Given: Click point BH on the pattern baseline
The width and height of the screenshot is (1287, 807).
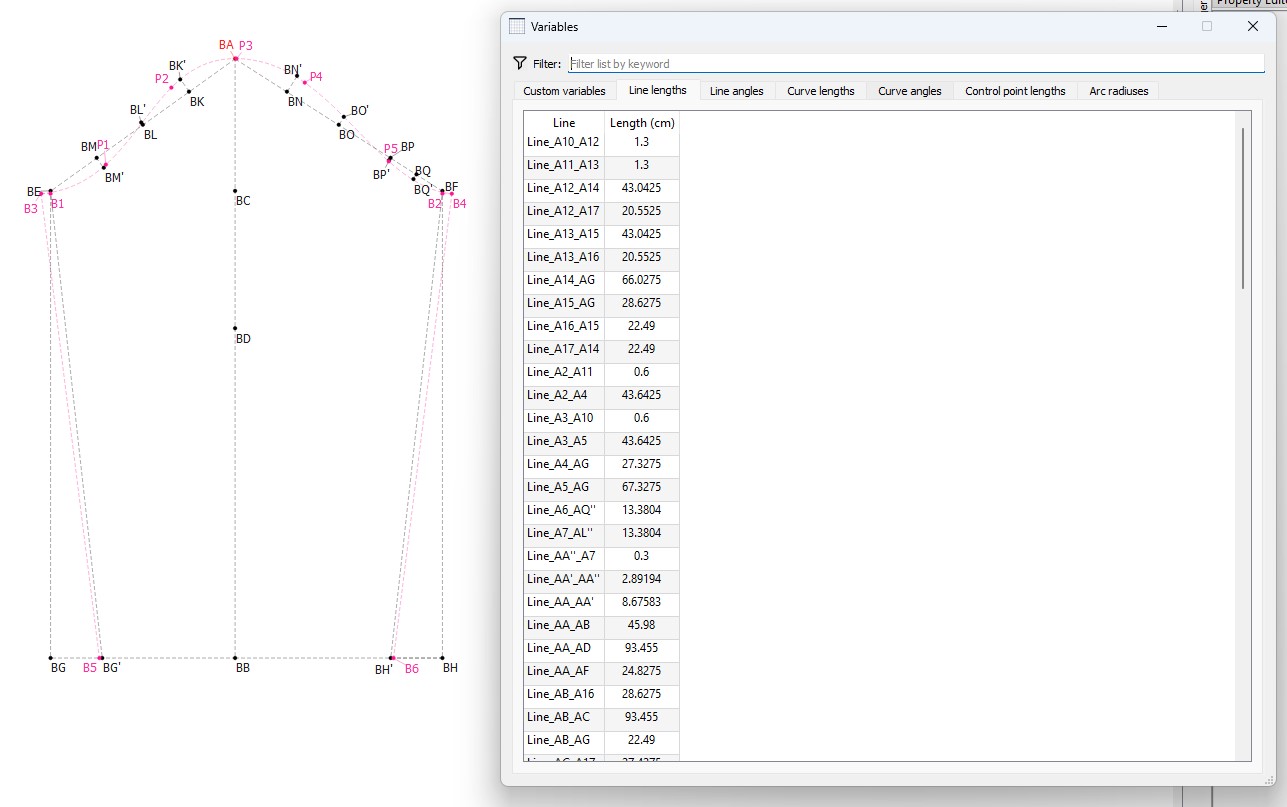Looking at the screenshot, I should 442,658.
